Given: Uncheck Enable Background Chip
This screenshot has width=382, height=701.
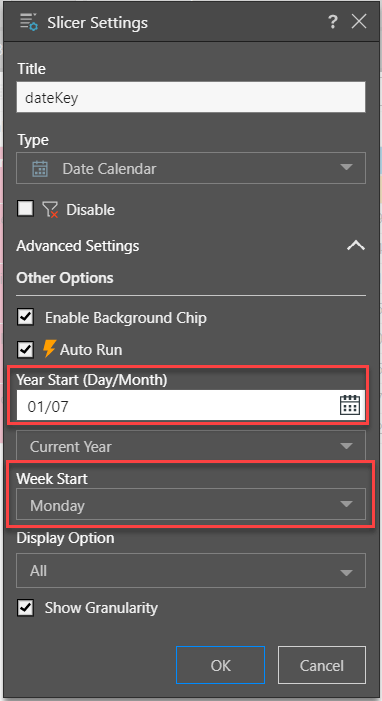Looking at the screenshot, I should pyautogui.click(x=25, y=318).
